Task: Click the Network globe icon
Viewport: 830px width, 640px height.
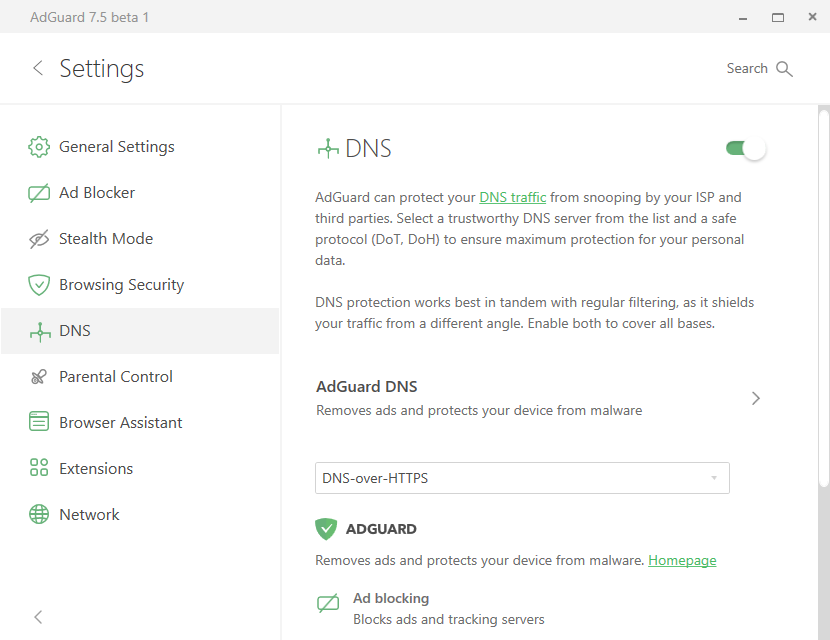Action: pos(39,515)
